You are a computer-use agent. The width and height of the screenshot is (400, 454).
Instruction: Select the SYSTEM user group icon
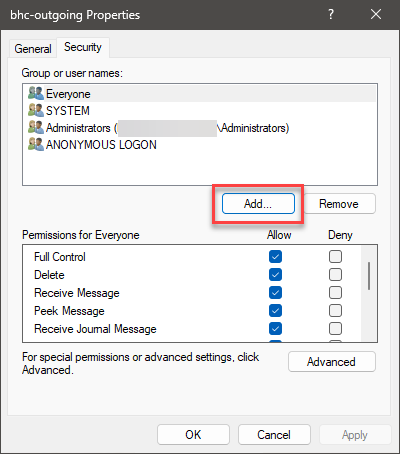click(x=36, y=110)
